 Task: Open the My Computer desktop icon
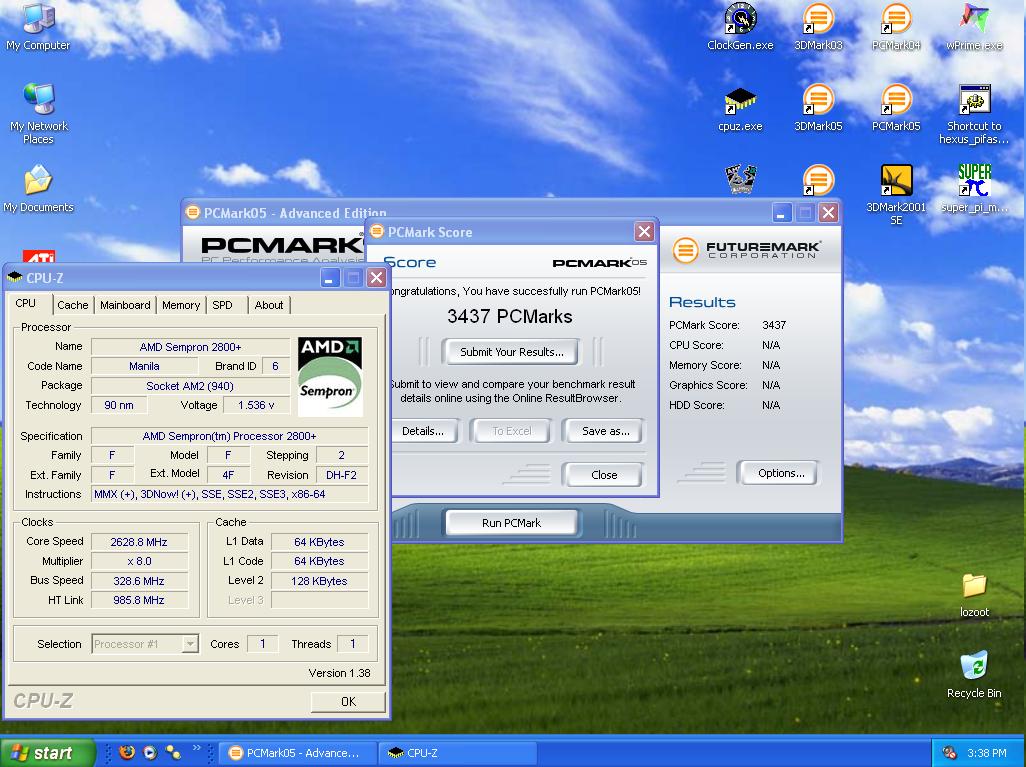pyautogui.click(x=38, y=26)
